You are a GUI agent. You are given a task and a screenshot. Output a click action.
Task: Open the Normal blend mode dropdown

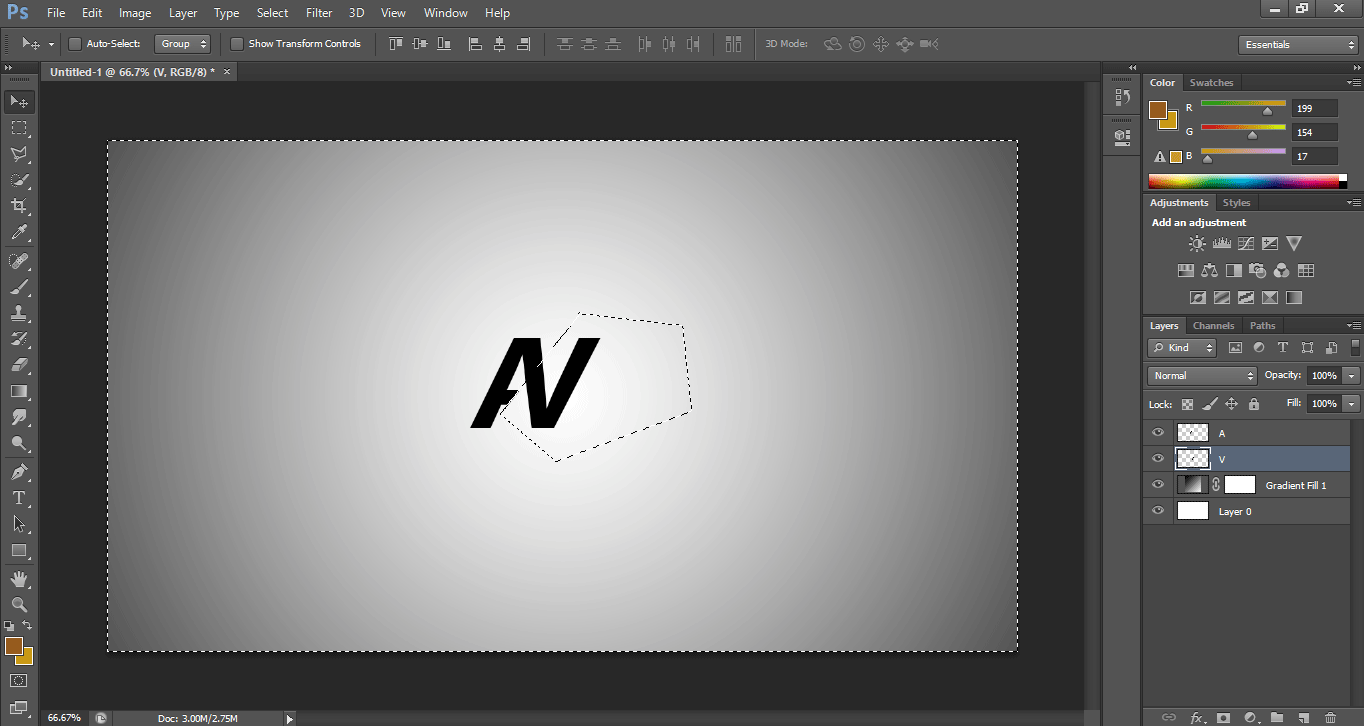(1201, 375)
